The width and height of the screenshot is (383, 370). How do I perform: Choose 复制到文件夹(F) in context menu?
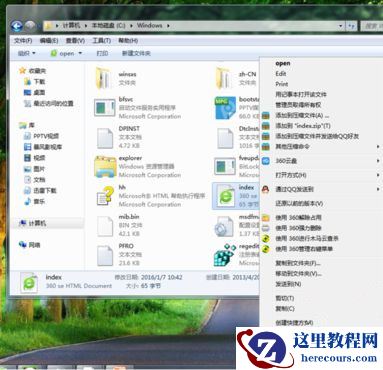(x=298, y=263)
